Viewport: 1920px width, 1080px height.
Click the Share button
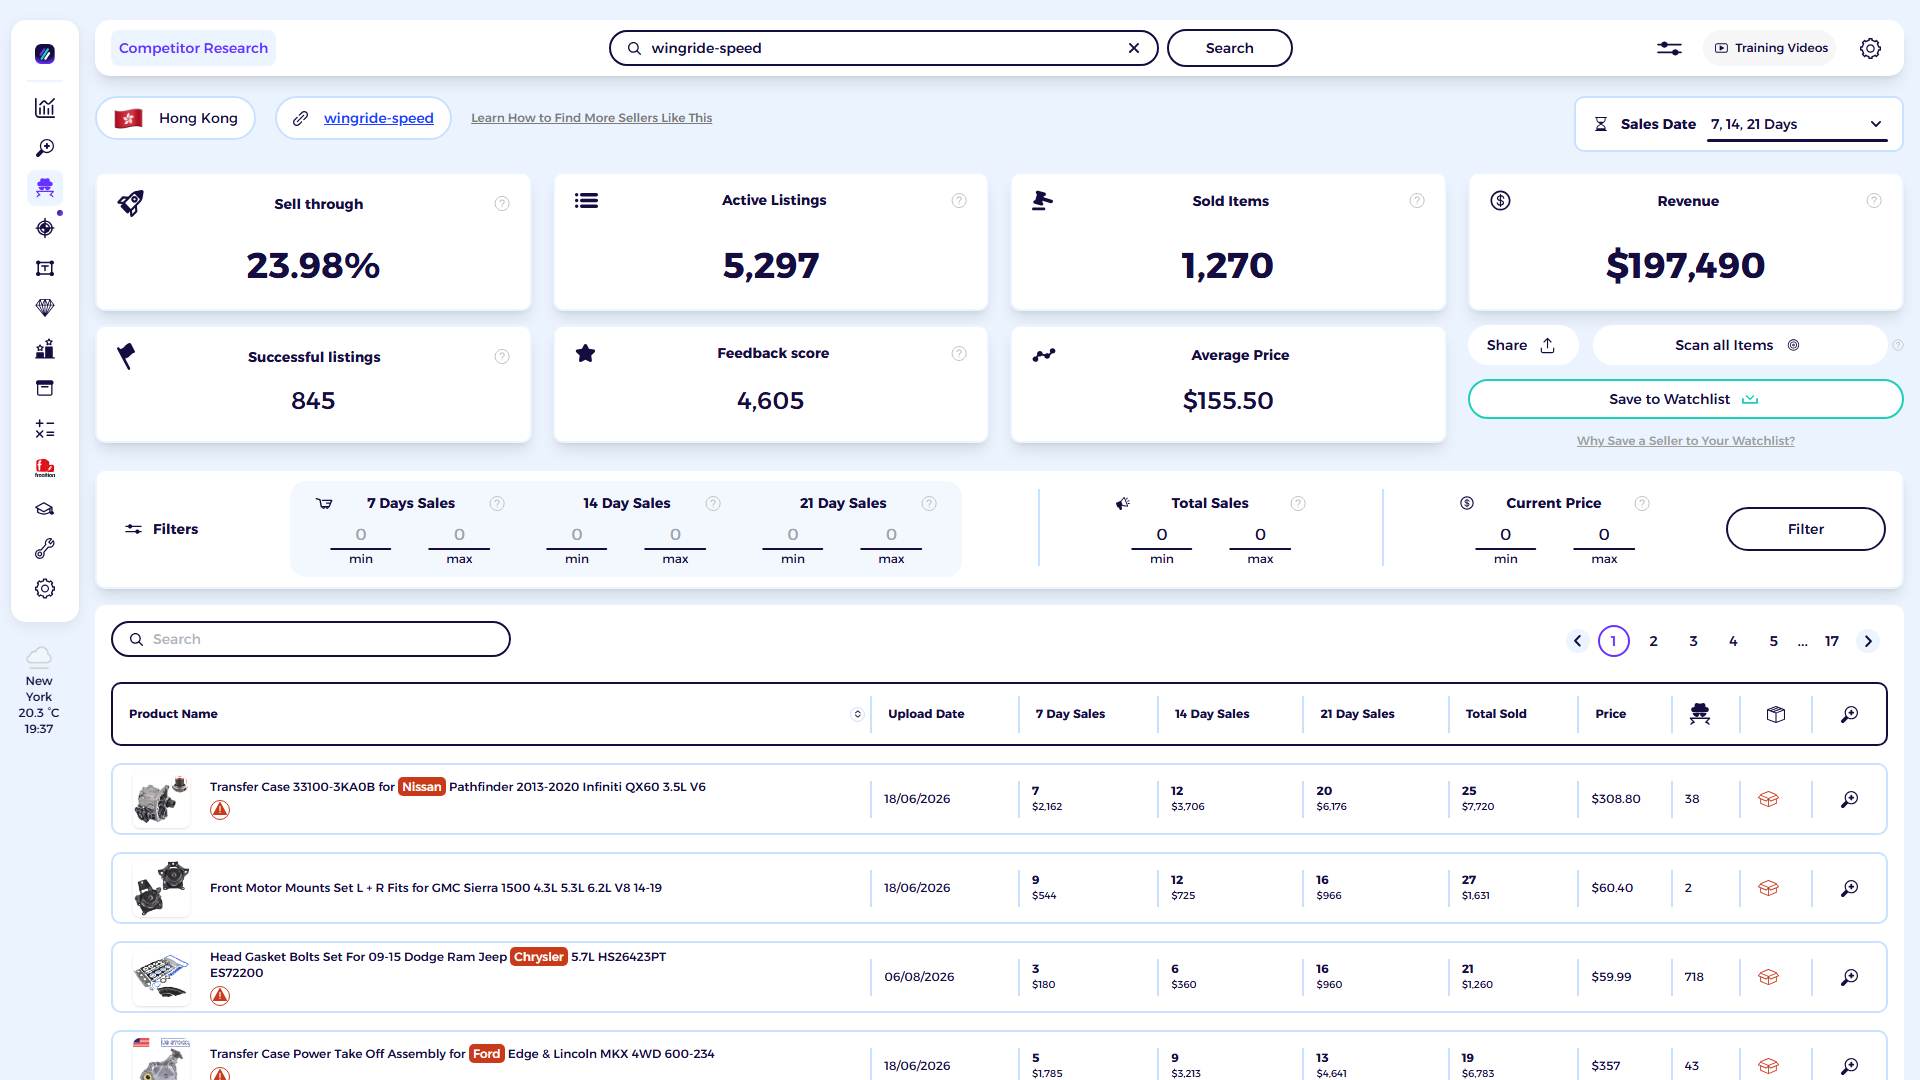(1522, 345)
